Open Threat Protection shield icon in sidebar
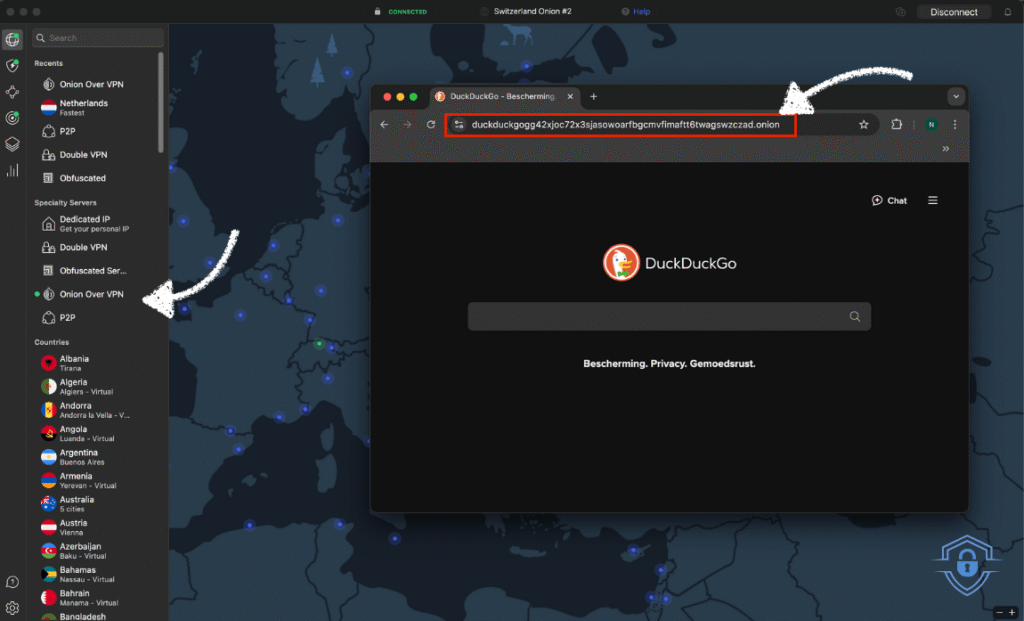This screenshot has width=1024, height=621. click(x=12, y=65)
